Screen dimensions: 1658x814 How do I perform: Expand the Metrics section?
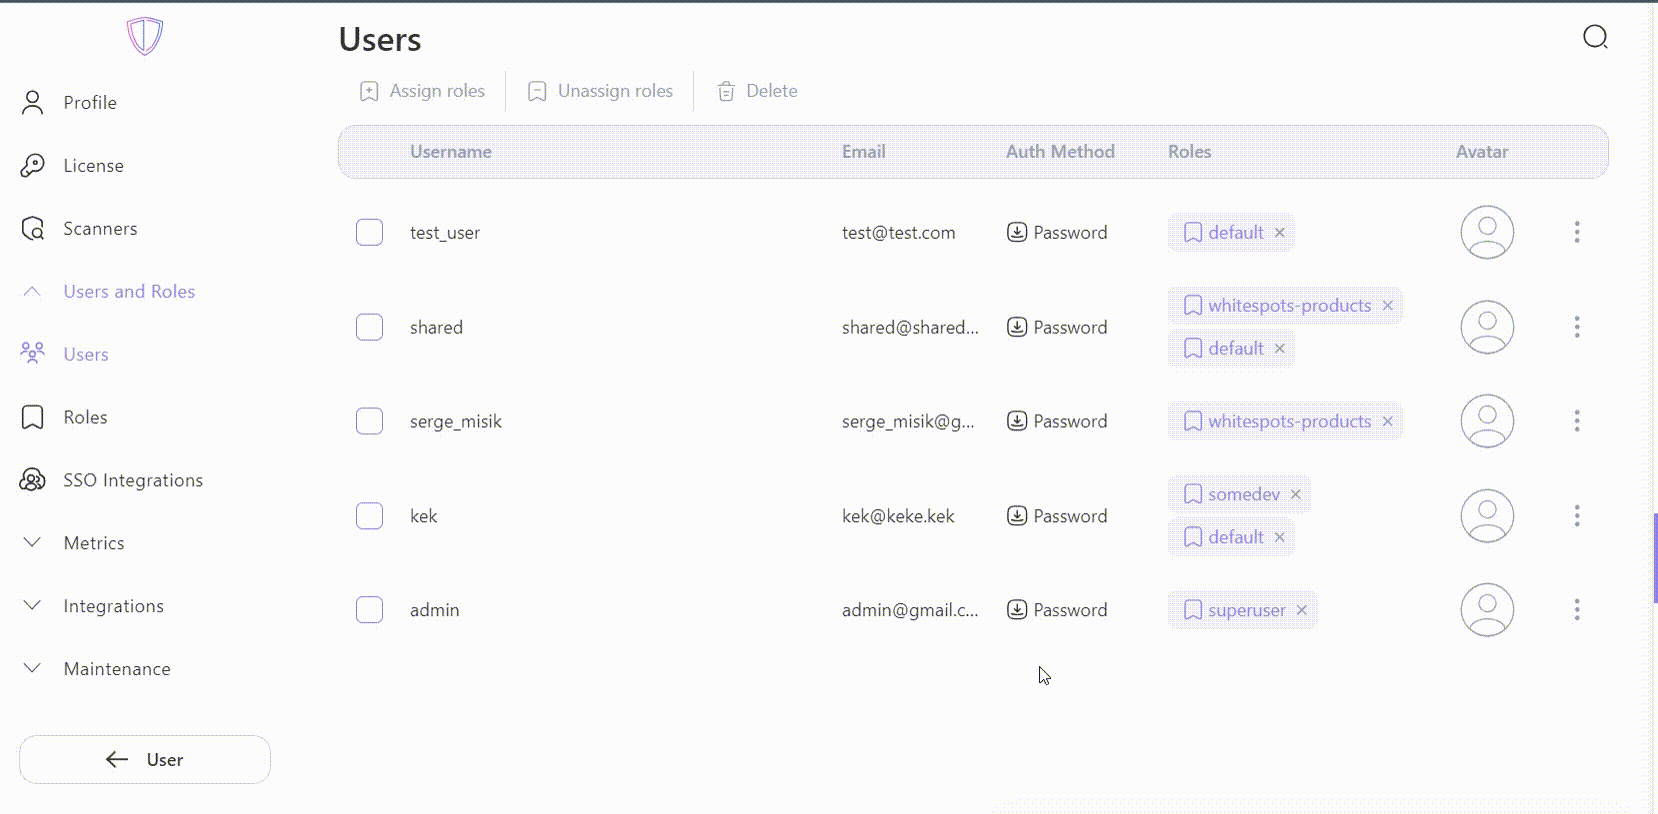pyautogui.click(x=32, y=543)
